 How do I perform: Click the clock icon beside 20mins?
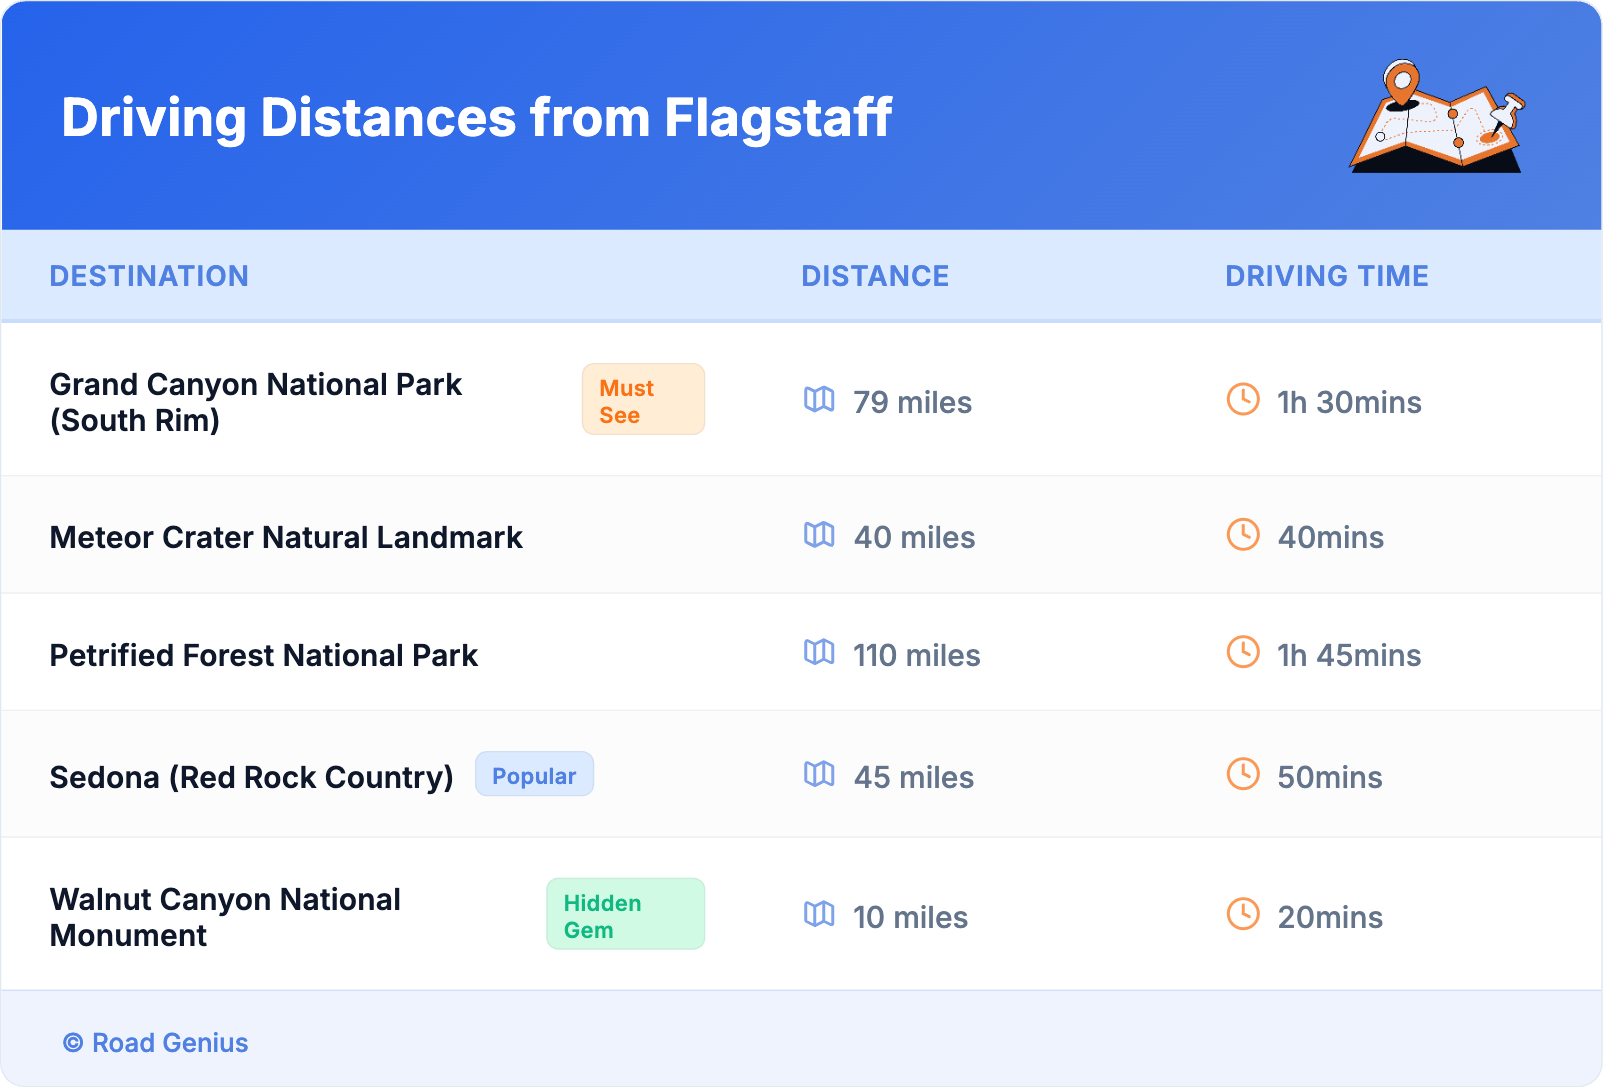coord(1243,915)
